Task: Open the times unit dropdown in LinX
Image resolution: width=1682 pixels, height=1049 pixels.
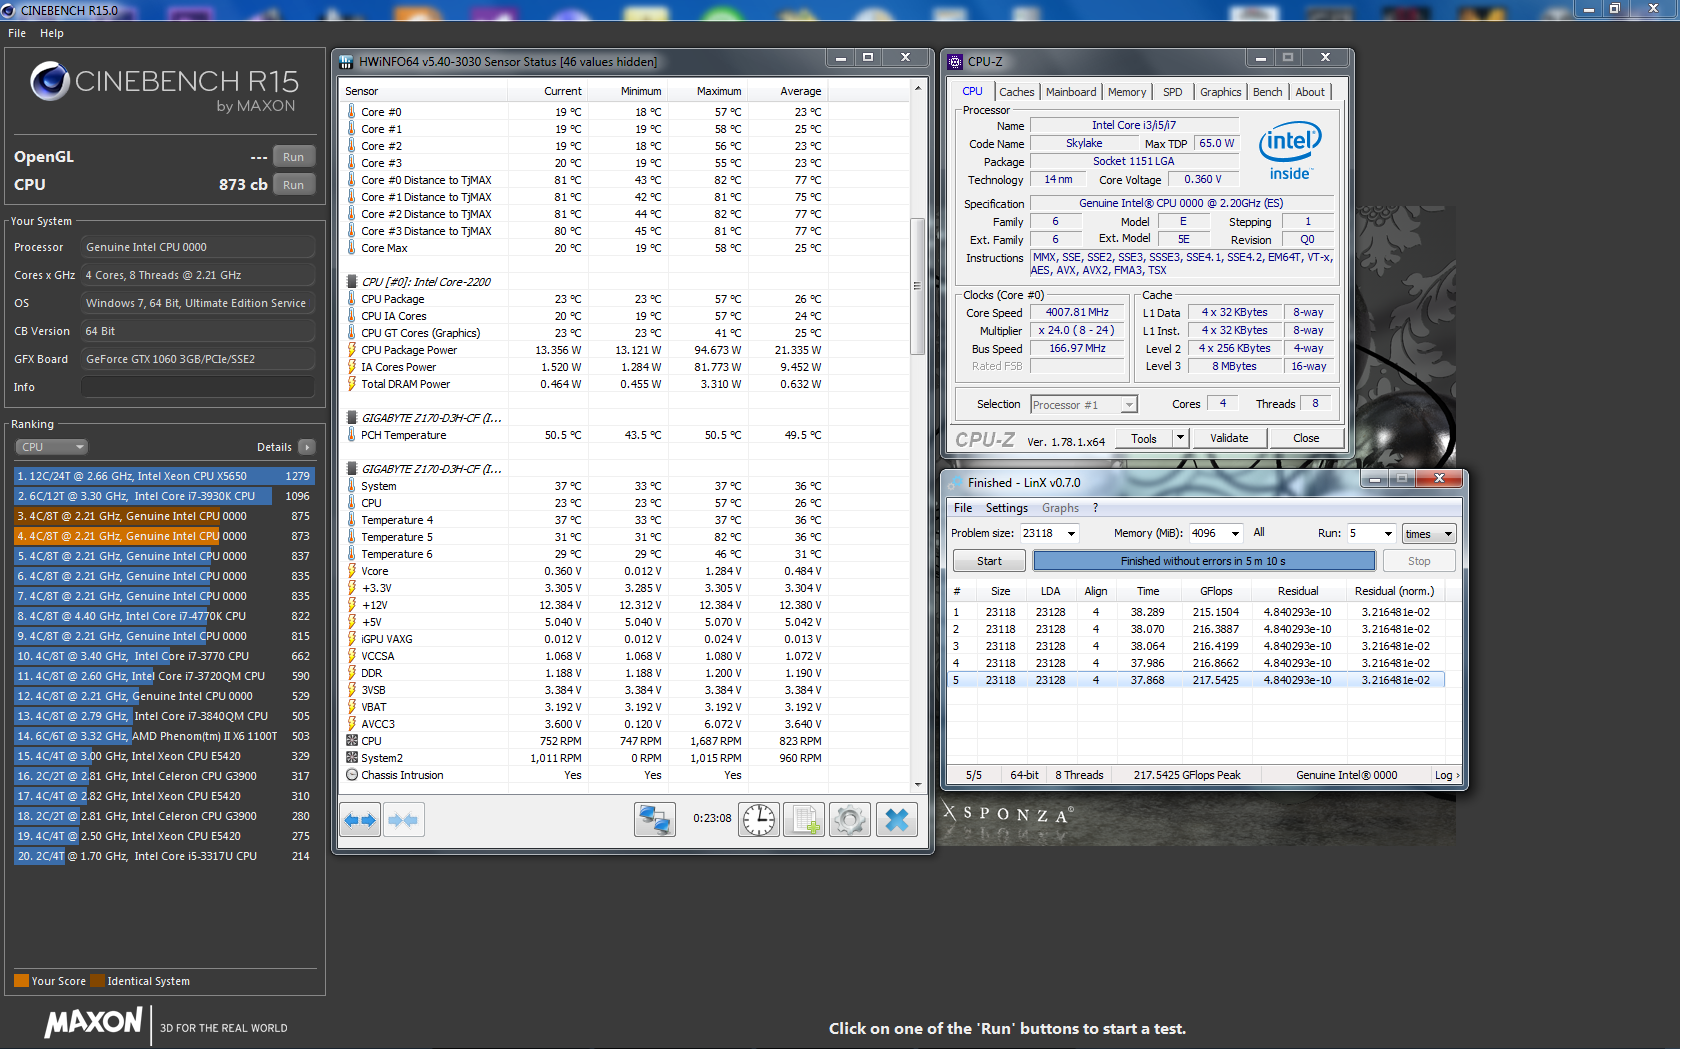Action: click(1429, 534)
